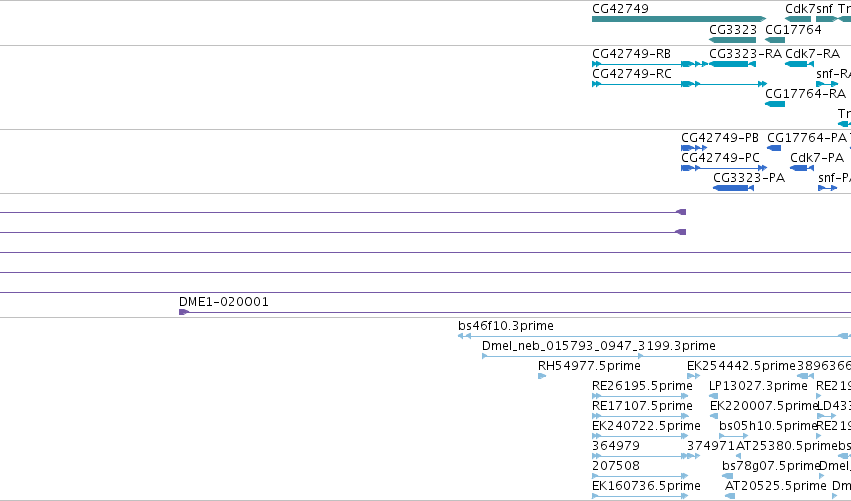Select the RE26195.5prime alignment glyph
The width and height of the screenshot is (851, 501).
tap(640, 396)
